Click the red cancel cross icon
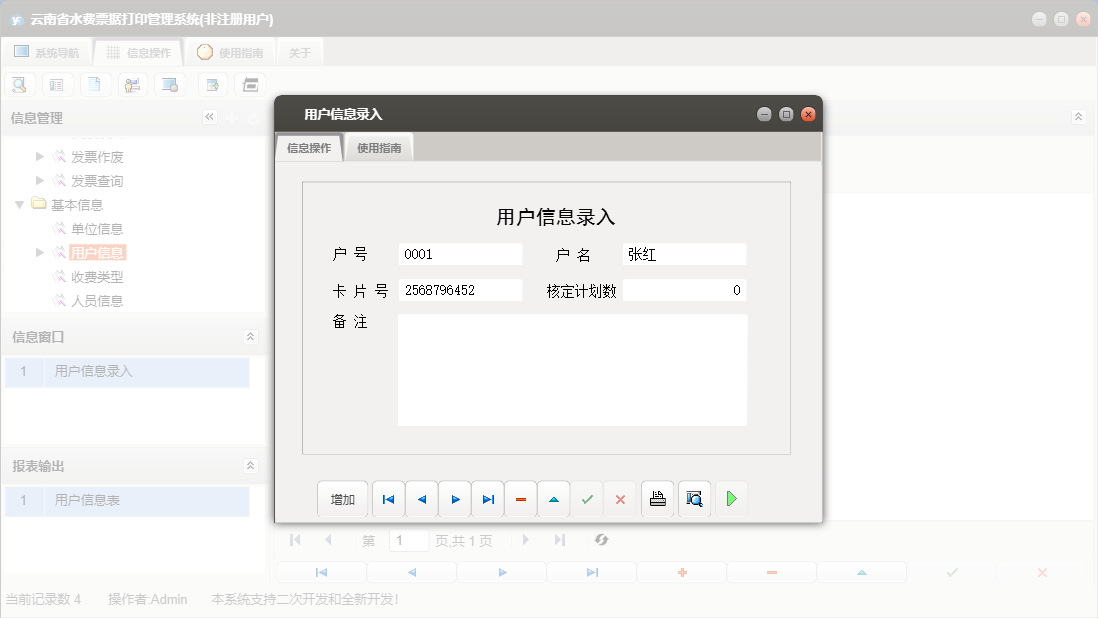The height and width of the screenshot is (618, 1098). (x=620, y=499)
